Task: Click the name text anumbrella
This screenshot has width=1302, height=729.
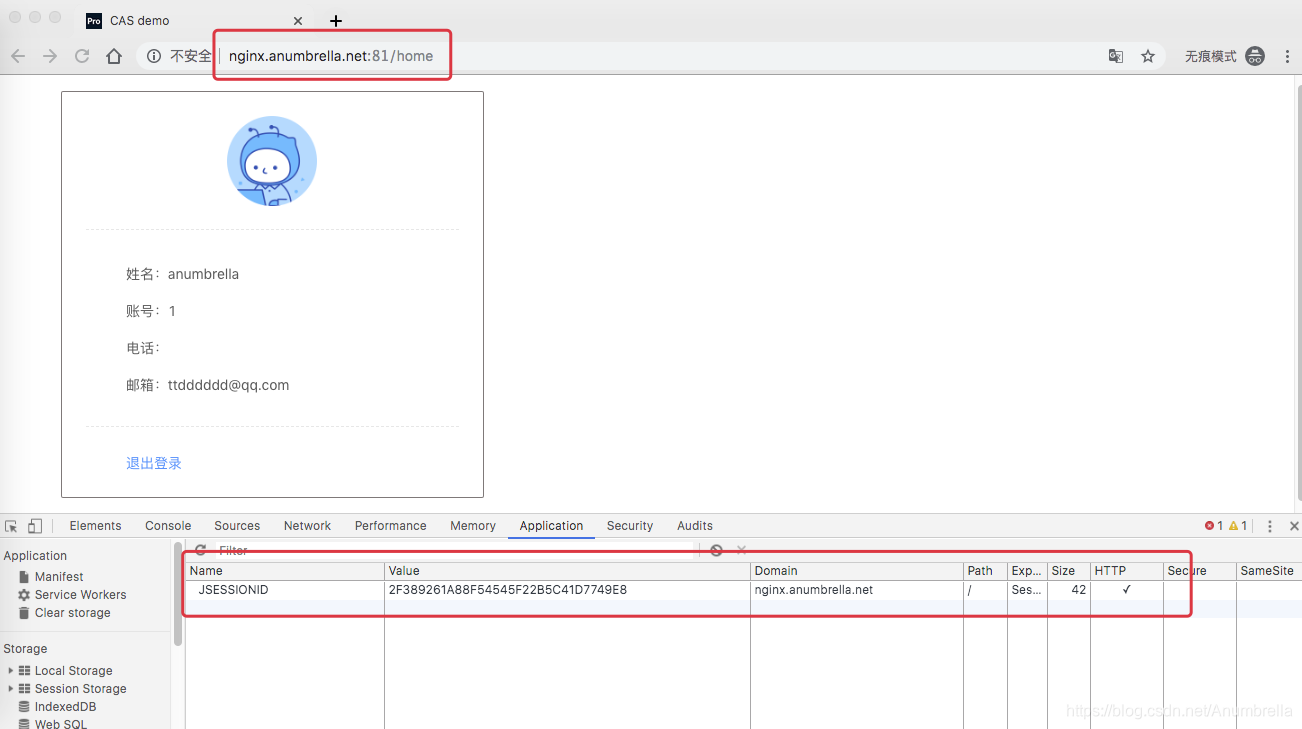Action: point(203,274)
